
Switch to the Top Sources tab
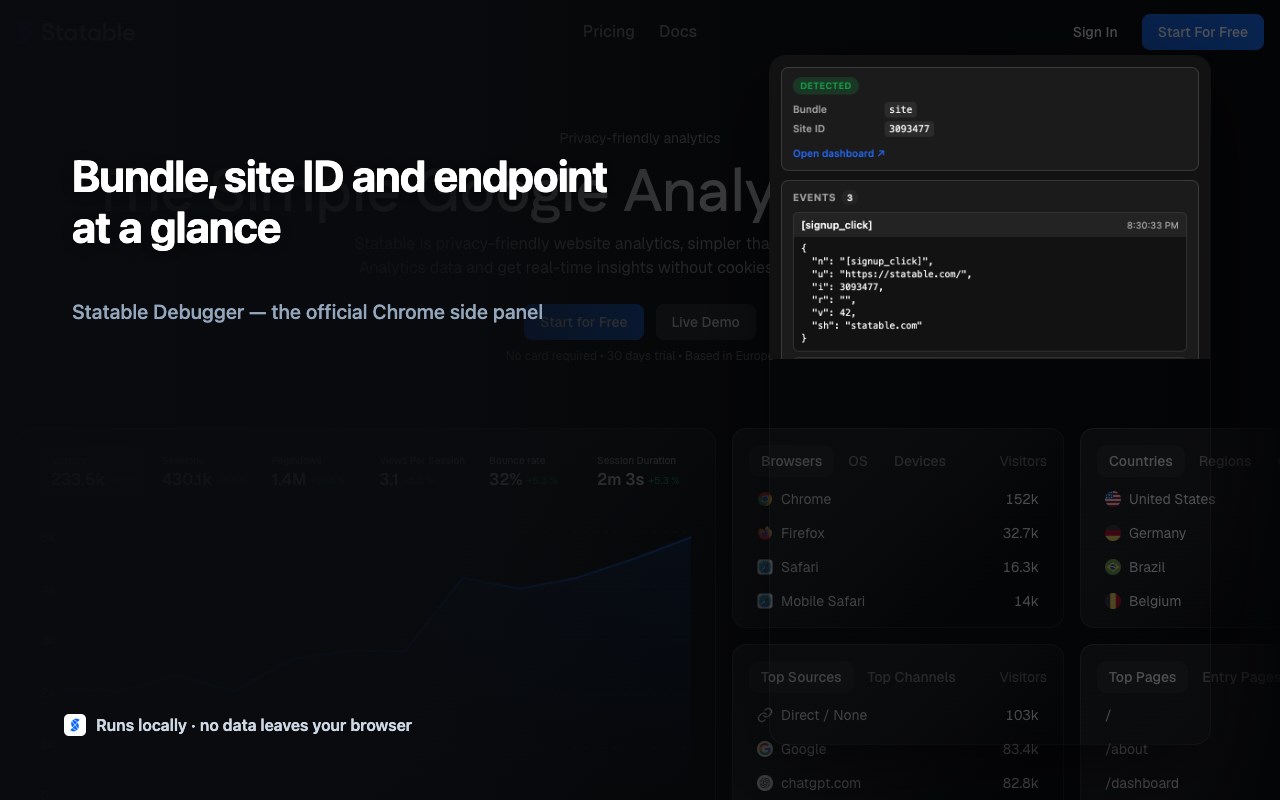coord(801,677)
